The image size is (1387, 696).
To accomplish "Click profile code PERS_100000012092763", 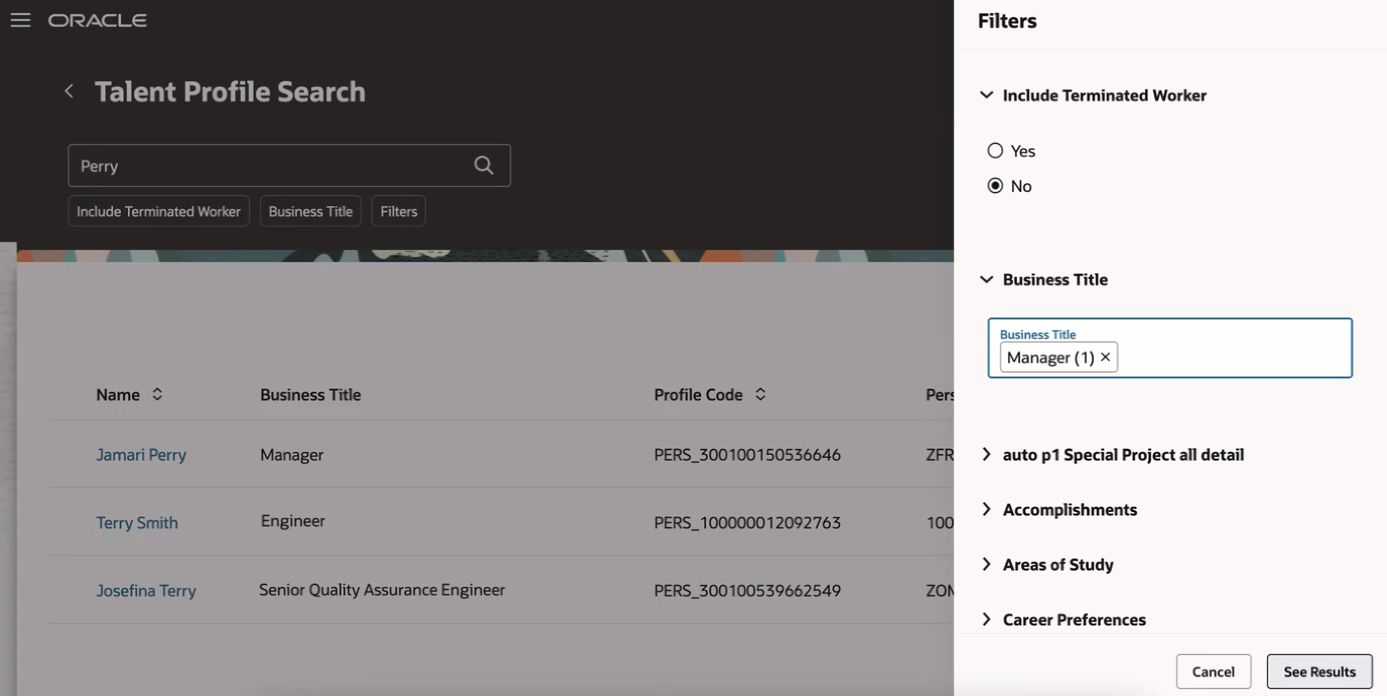I will (x=747, y=523).
